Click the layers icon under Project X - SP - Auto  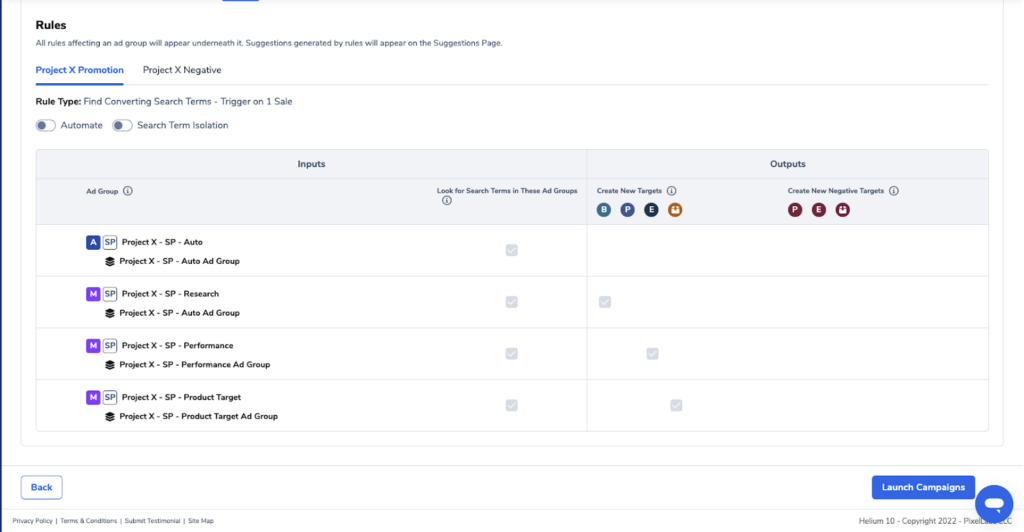click(110, 261)
